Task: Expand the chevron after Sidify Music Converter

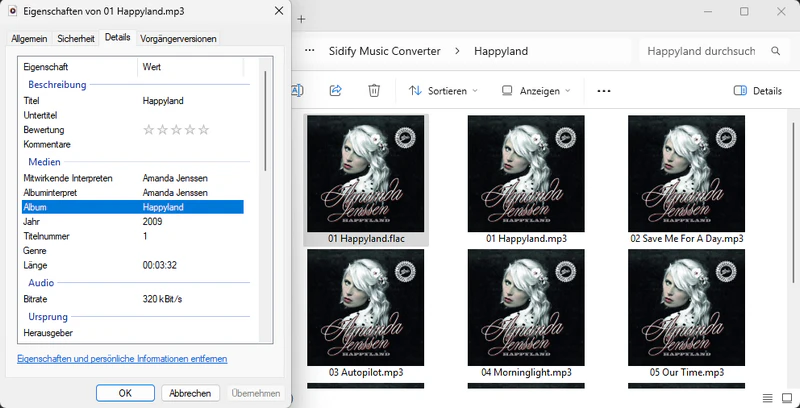Action: pyautogui.click(x=457, y=51)
